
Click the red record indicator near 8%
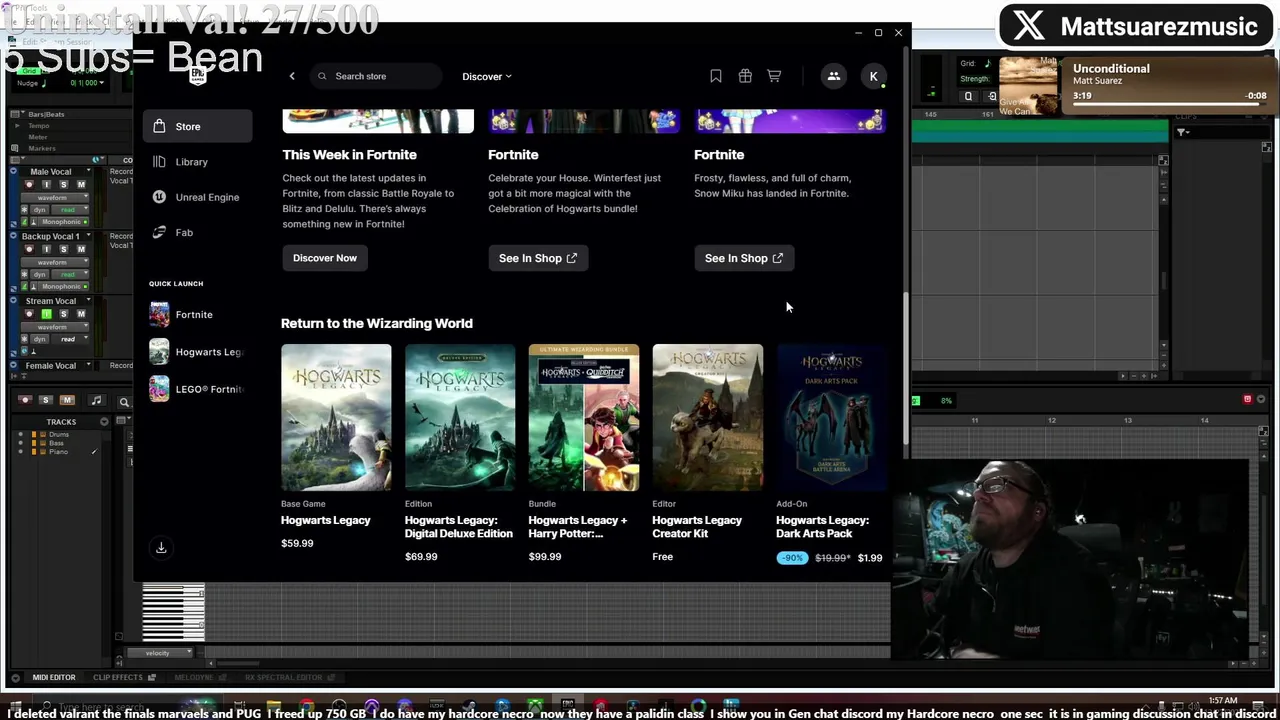pos(1247,400)
